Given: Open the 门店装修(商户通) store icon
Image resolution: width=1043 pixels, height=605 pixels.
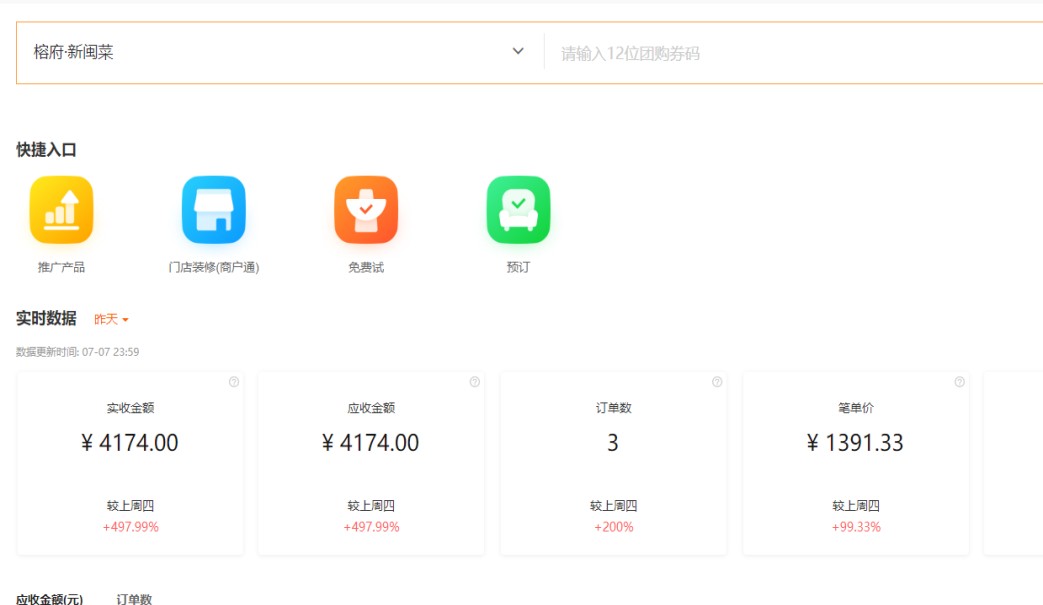Looking at the screenshot, I should point(213,210).
